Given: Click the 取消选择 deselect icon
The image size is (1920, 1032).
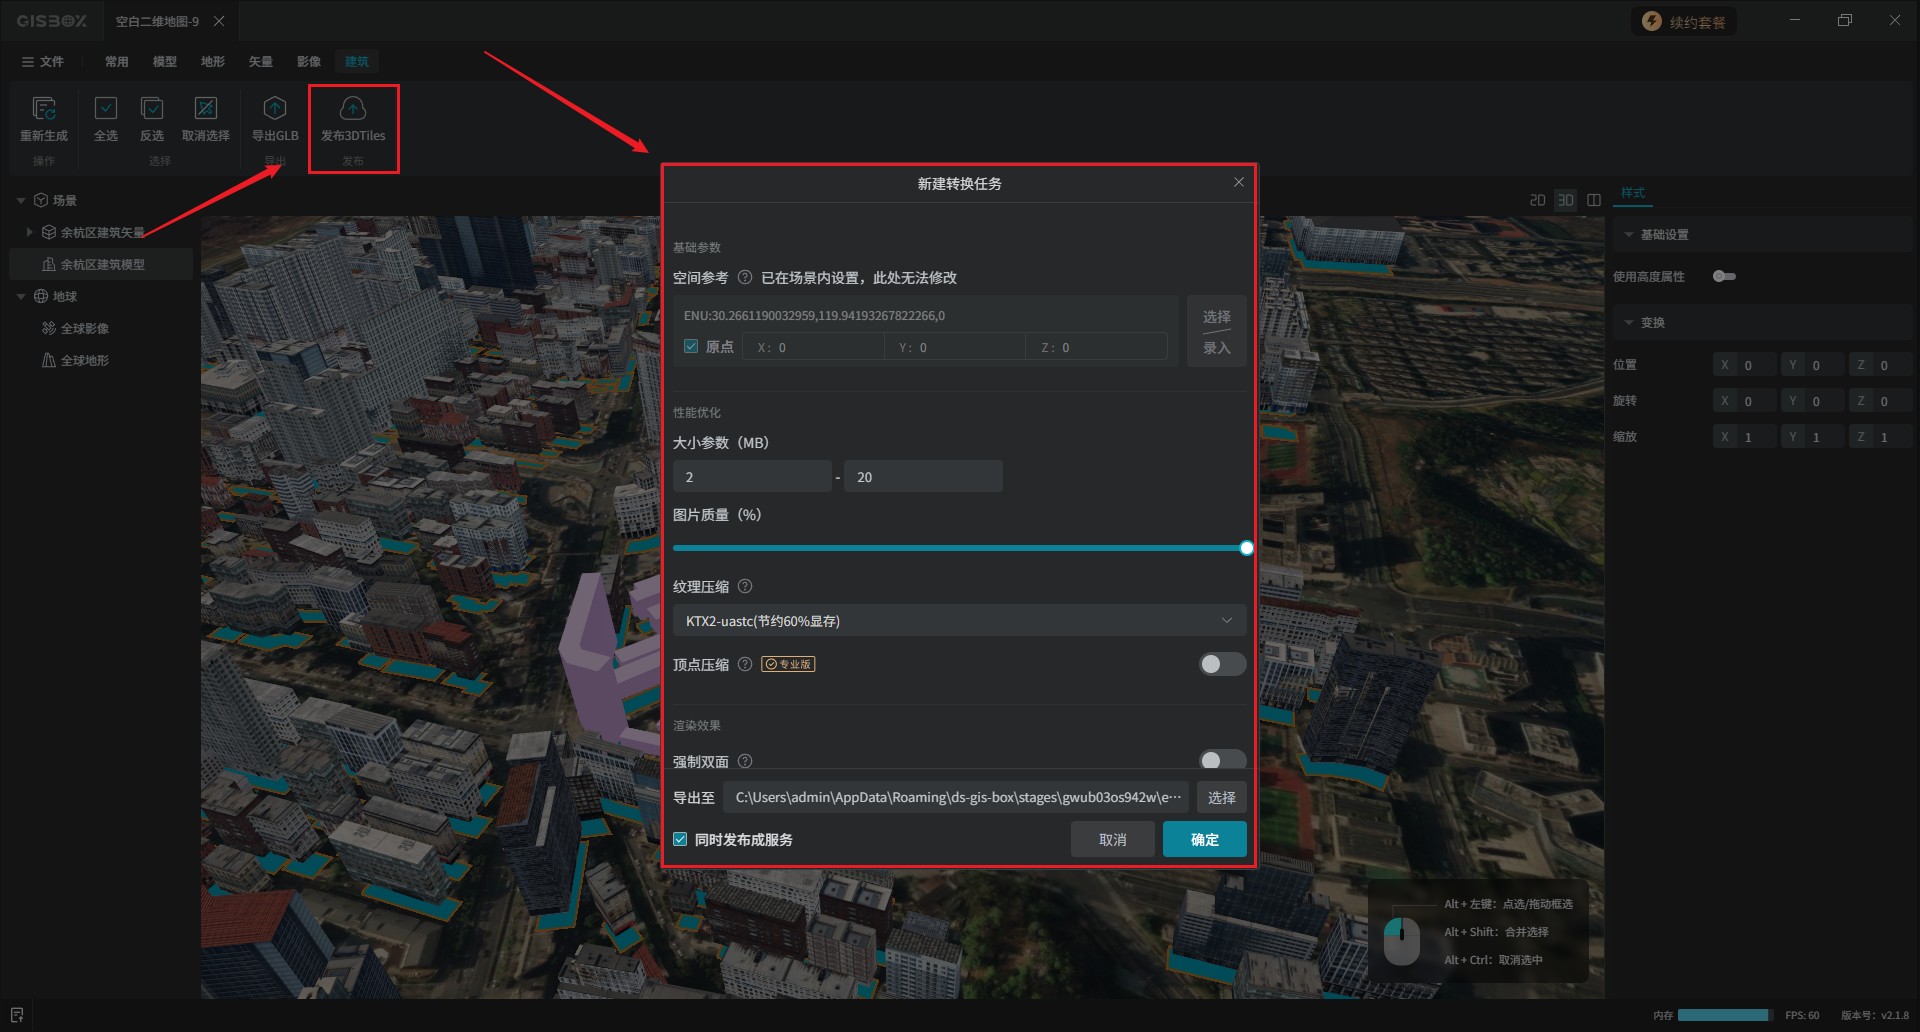Looking at the screenshot, I should click(x=206, y=109).
